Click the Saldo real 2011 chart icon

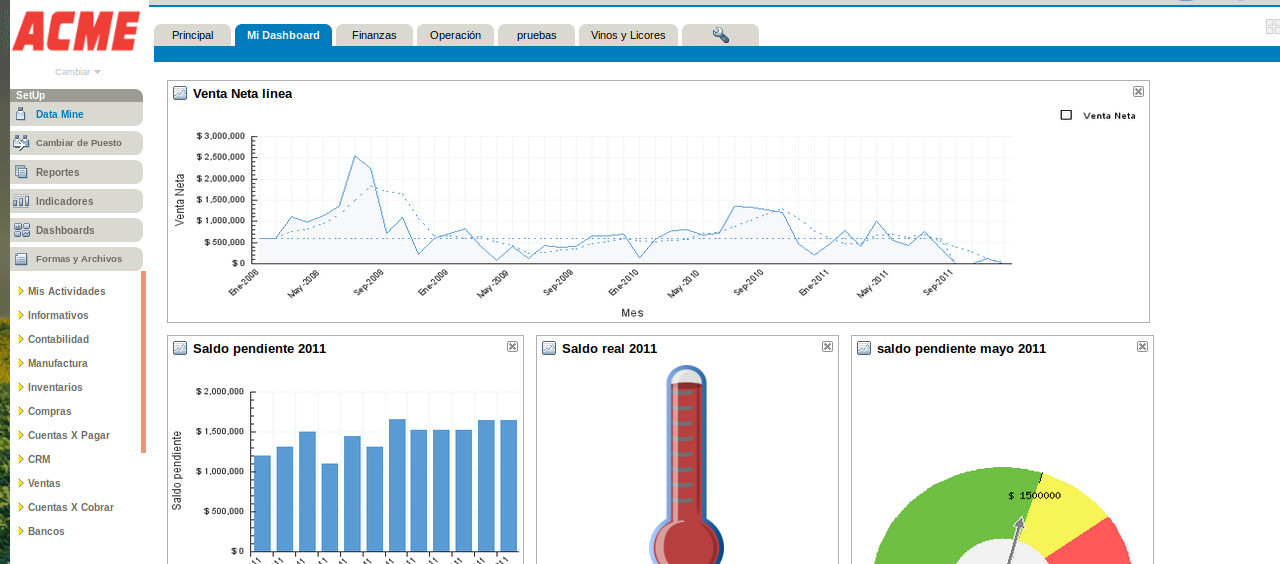(x=549, y=348)
